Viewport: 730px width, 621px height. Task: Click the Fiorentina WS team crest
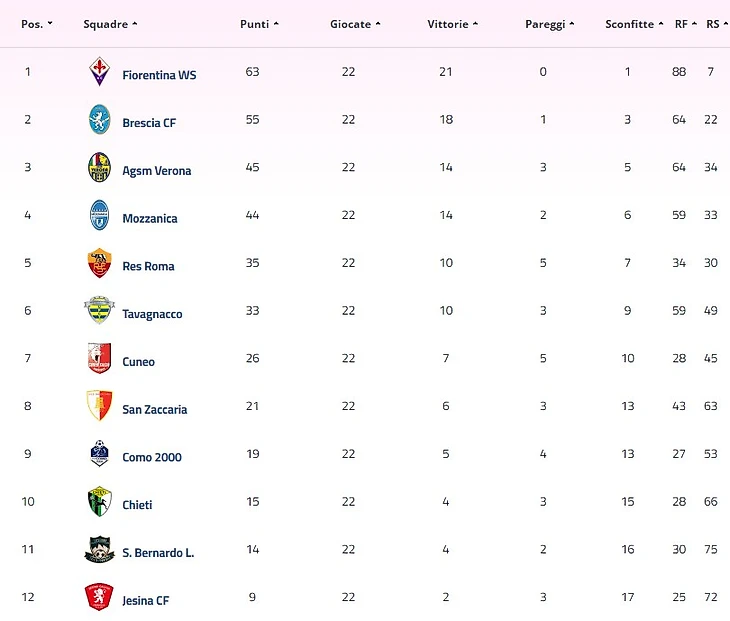tap(99, 73)
